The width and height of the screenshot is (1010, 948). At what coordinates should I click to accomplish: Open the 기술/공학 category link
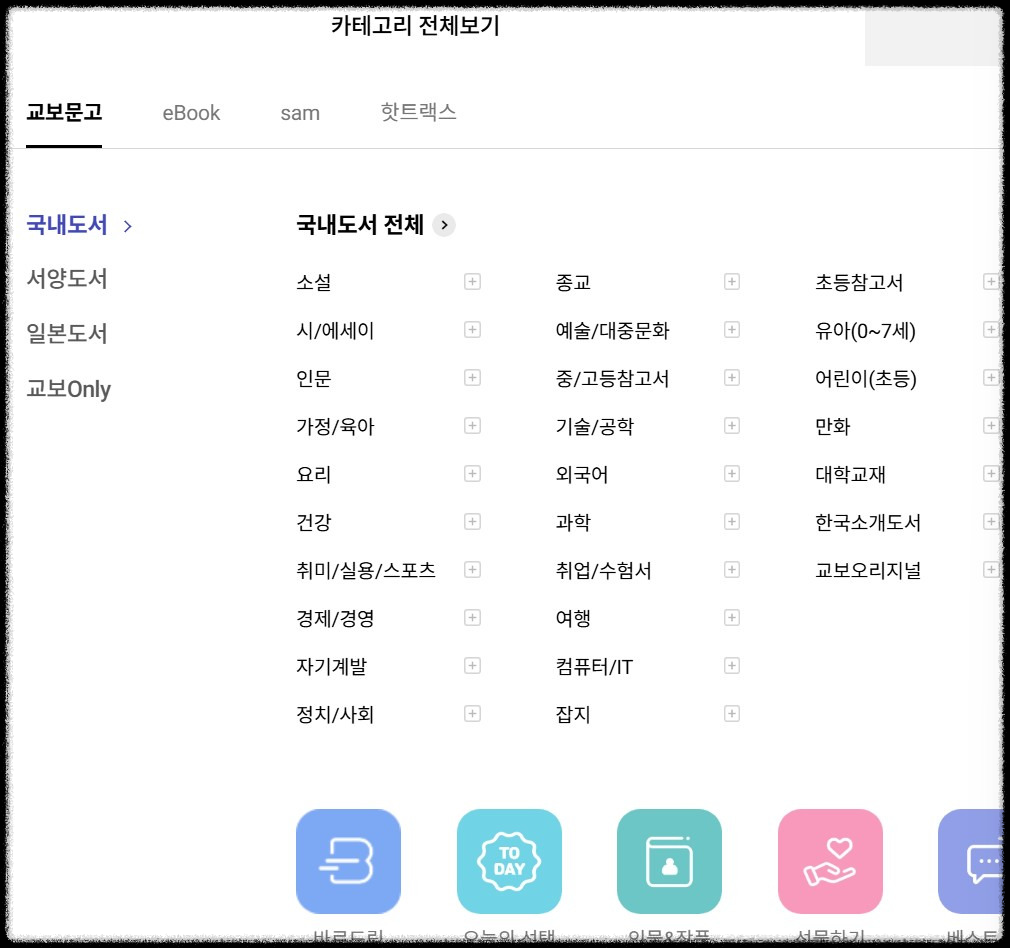(x=595, y=426)
